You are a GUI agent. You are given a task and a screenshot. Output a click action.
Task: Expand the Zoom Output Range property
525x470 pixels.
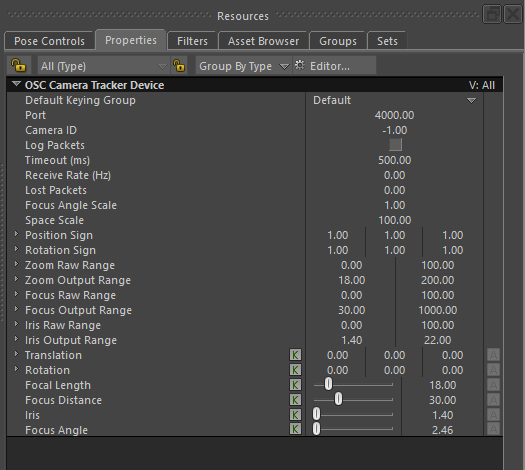click(16, 279)
